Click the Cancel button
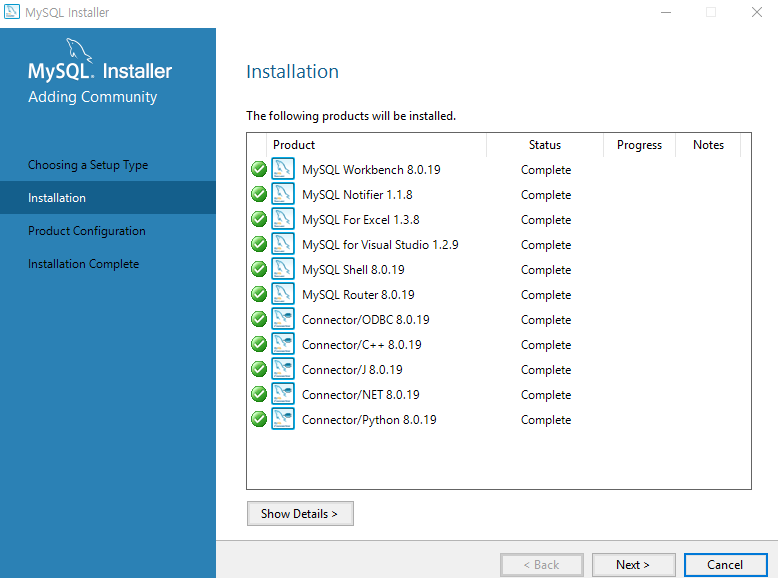 pyautogui.click(x=725, y=565)
